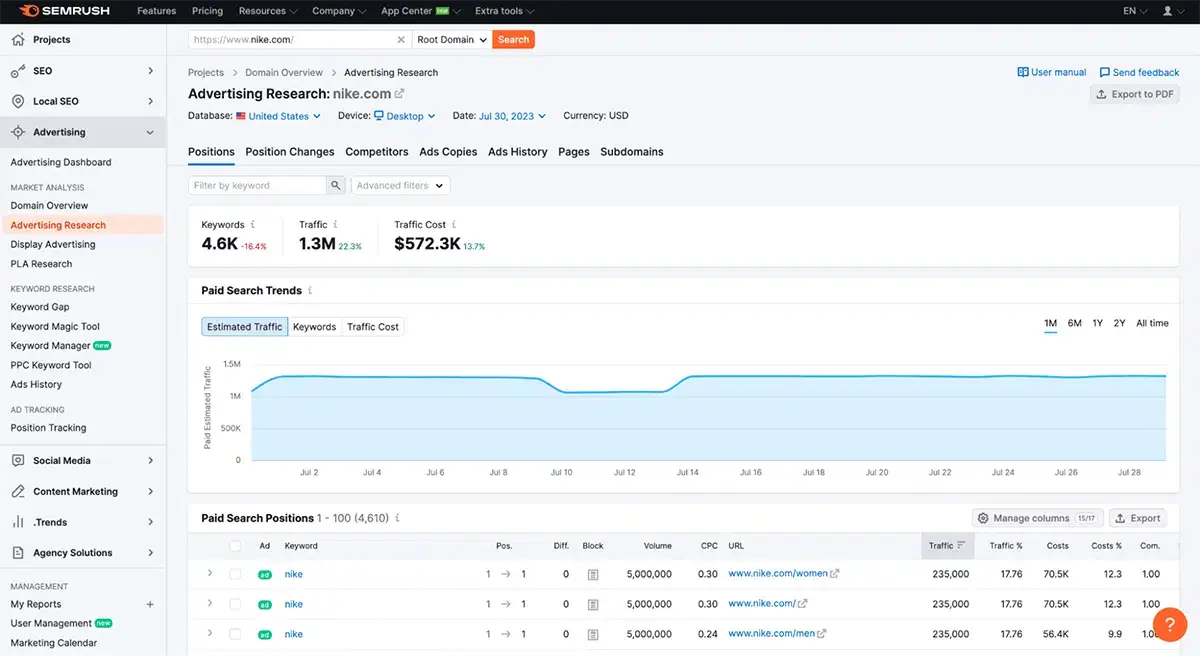Check the second nike keyword row
Screen dimensions: 1200x656
(235, 604)
